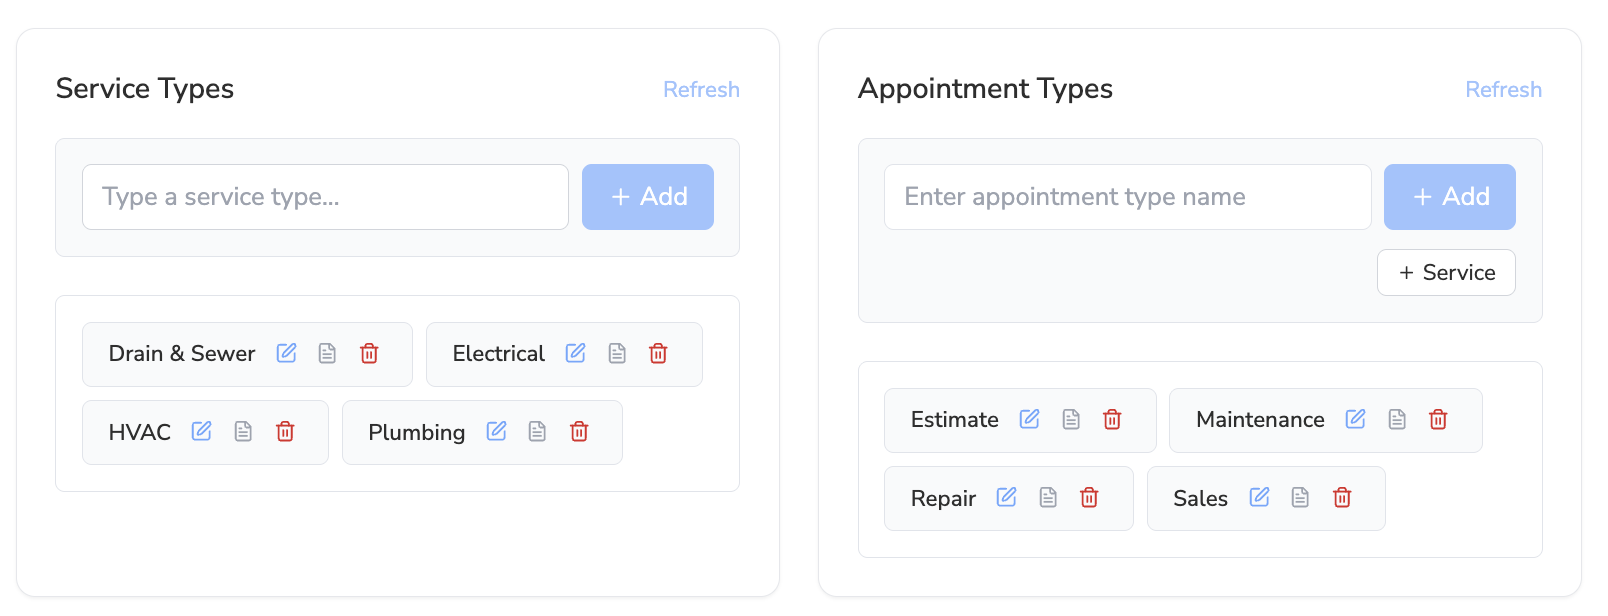Click the appointment type name field

click(1127, 197)
